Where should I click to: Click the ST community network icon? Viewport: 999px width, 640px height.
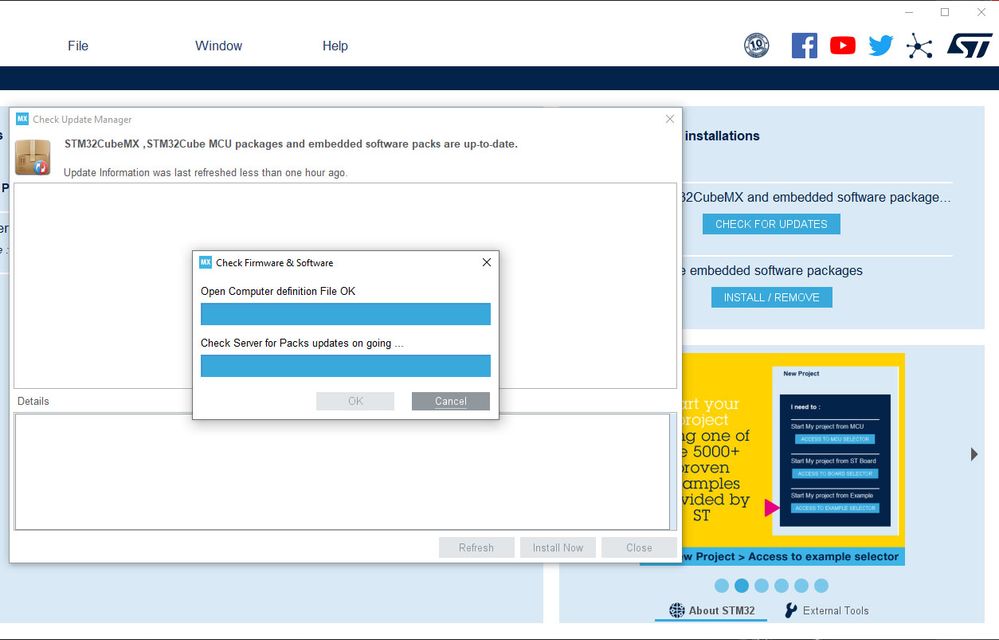tap(919, 46)
